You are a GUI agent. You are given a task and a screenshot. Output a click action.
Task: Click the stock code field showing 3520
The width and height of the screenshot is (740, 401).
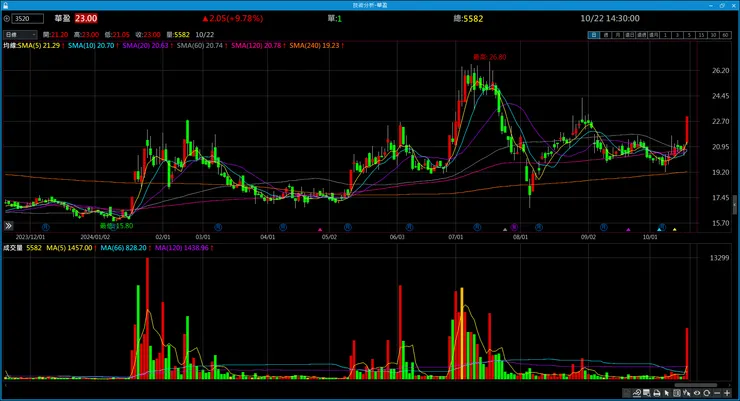pos(28,18)
